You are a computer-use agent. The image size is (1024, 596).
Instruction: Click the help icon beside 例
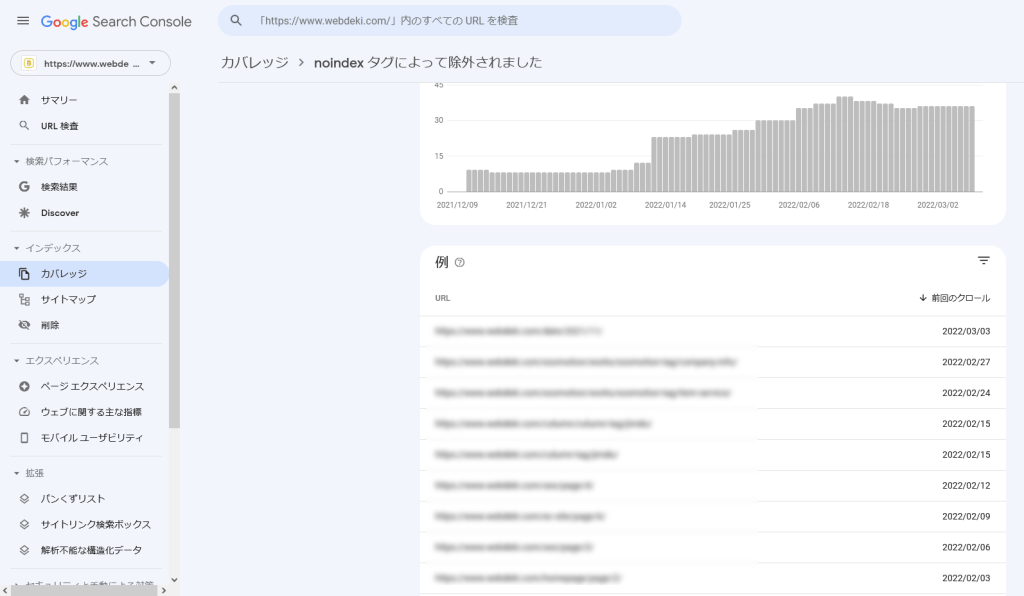click(x=460, y=263)
